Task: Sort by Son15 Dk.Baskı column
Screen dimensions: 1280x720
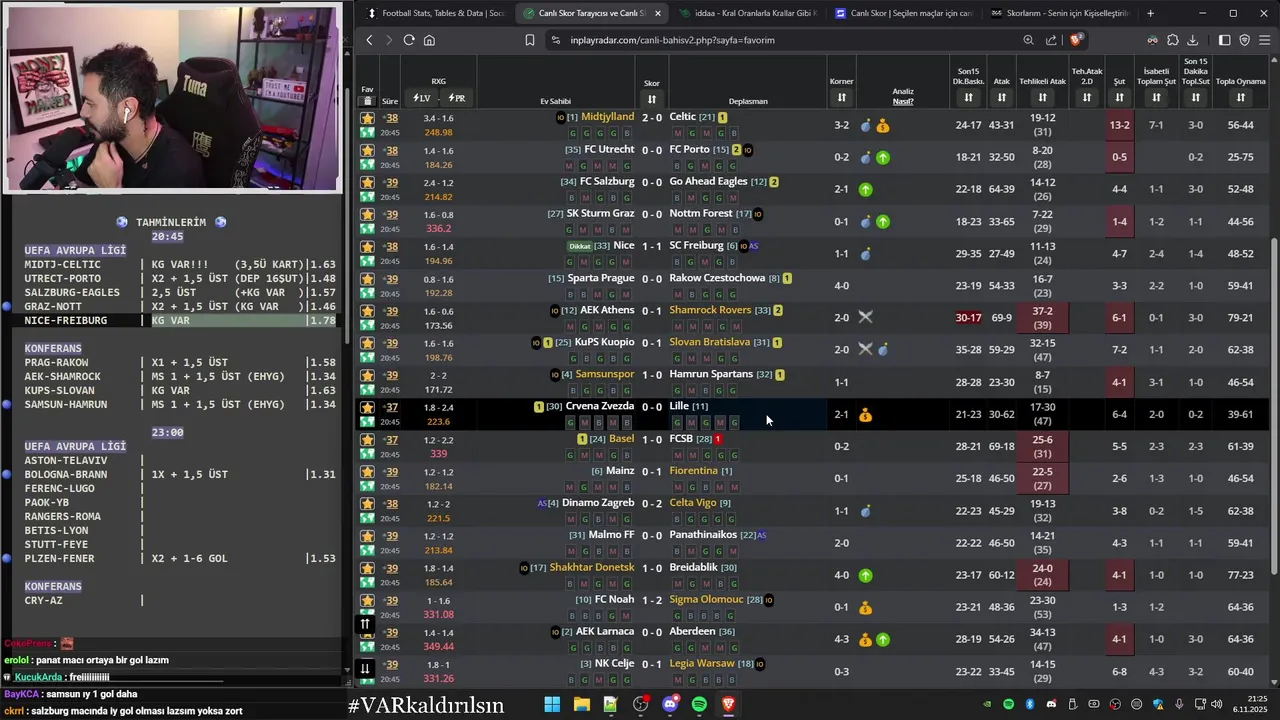Action: coord(968,97)
